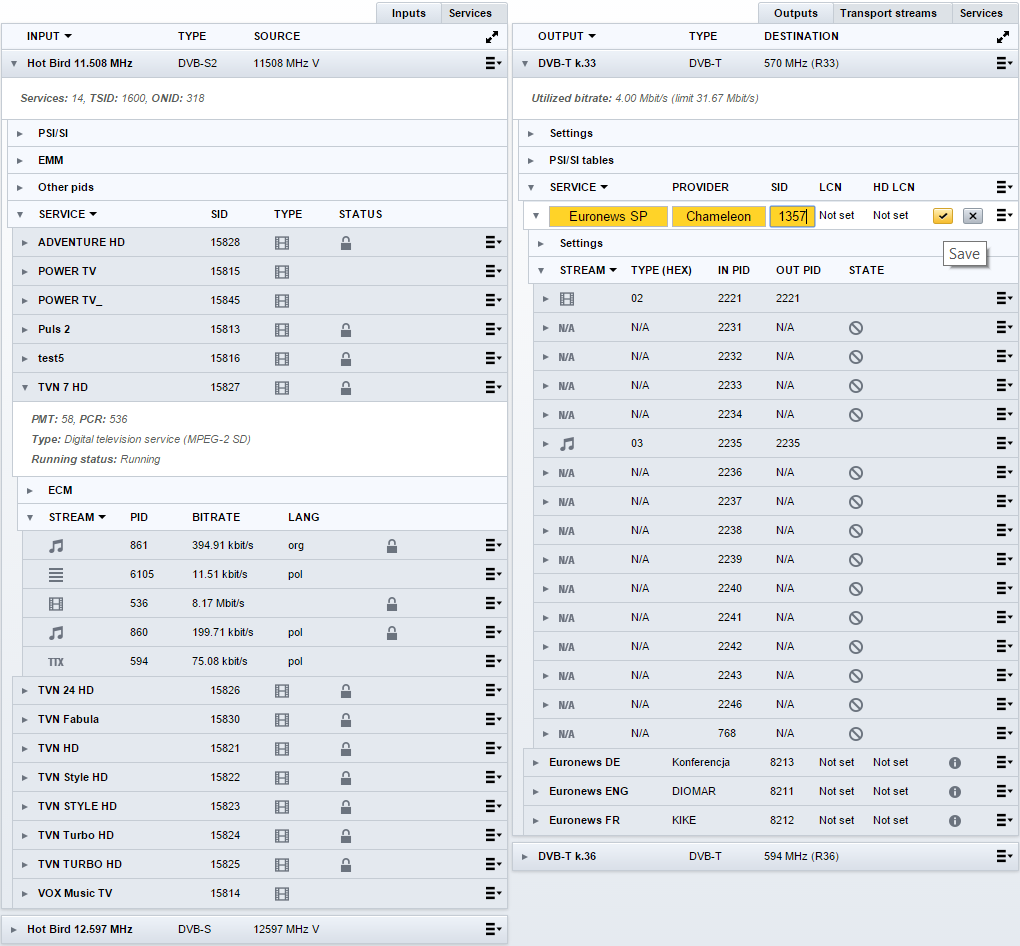
Task: Open menu for ADVENTURE HD service row
Action: click(493, 242)
